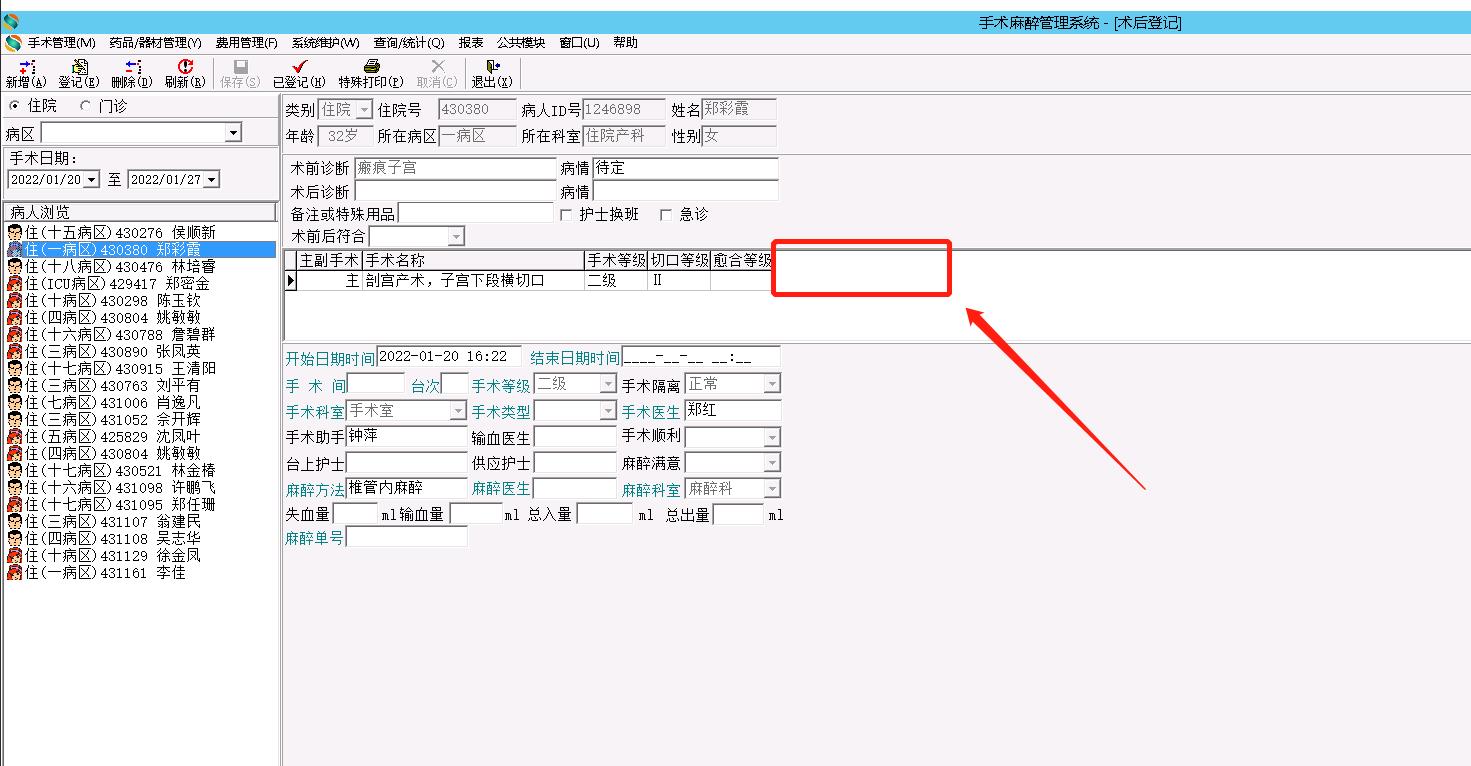Click the 结束日期时间 field
1471x766 pixels.
(x=701, y=357)
